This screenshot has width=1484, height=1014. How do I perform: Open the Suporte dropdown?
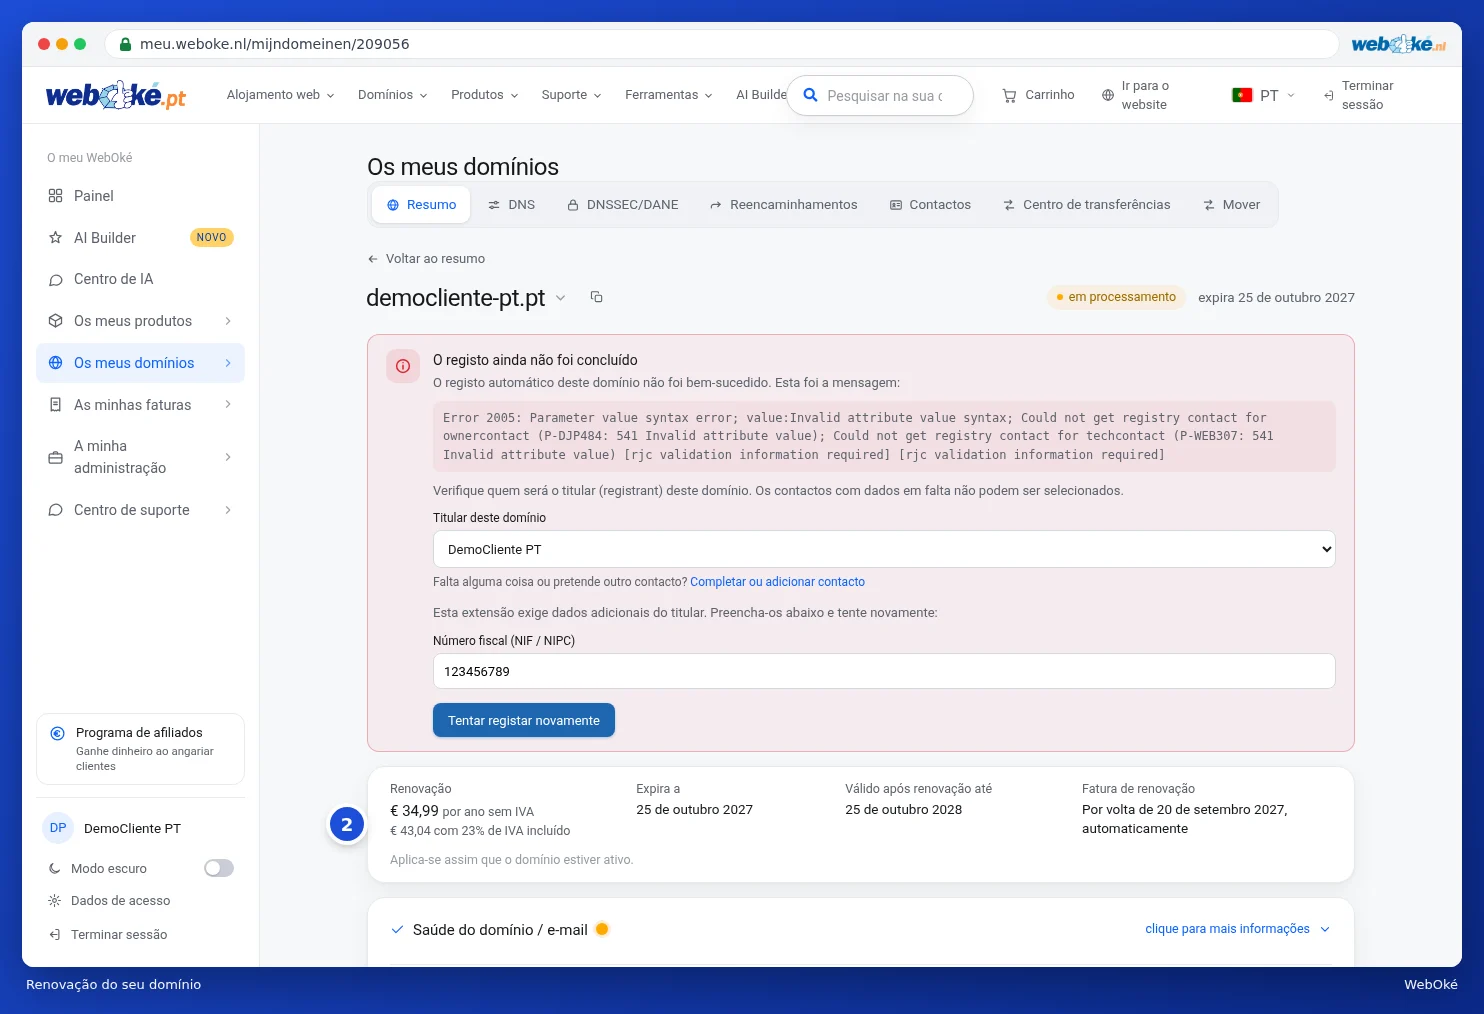point(572,95)
